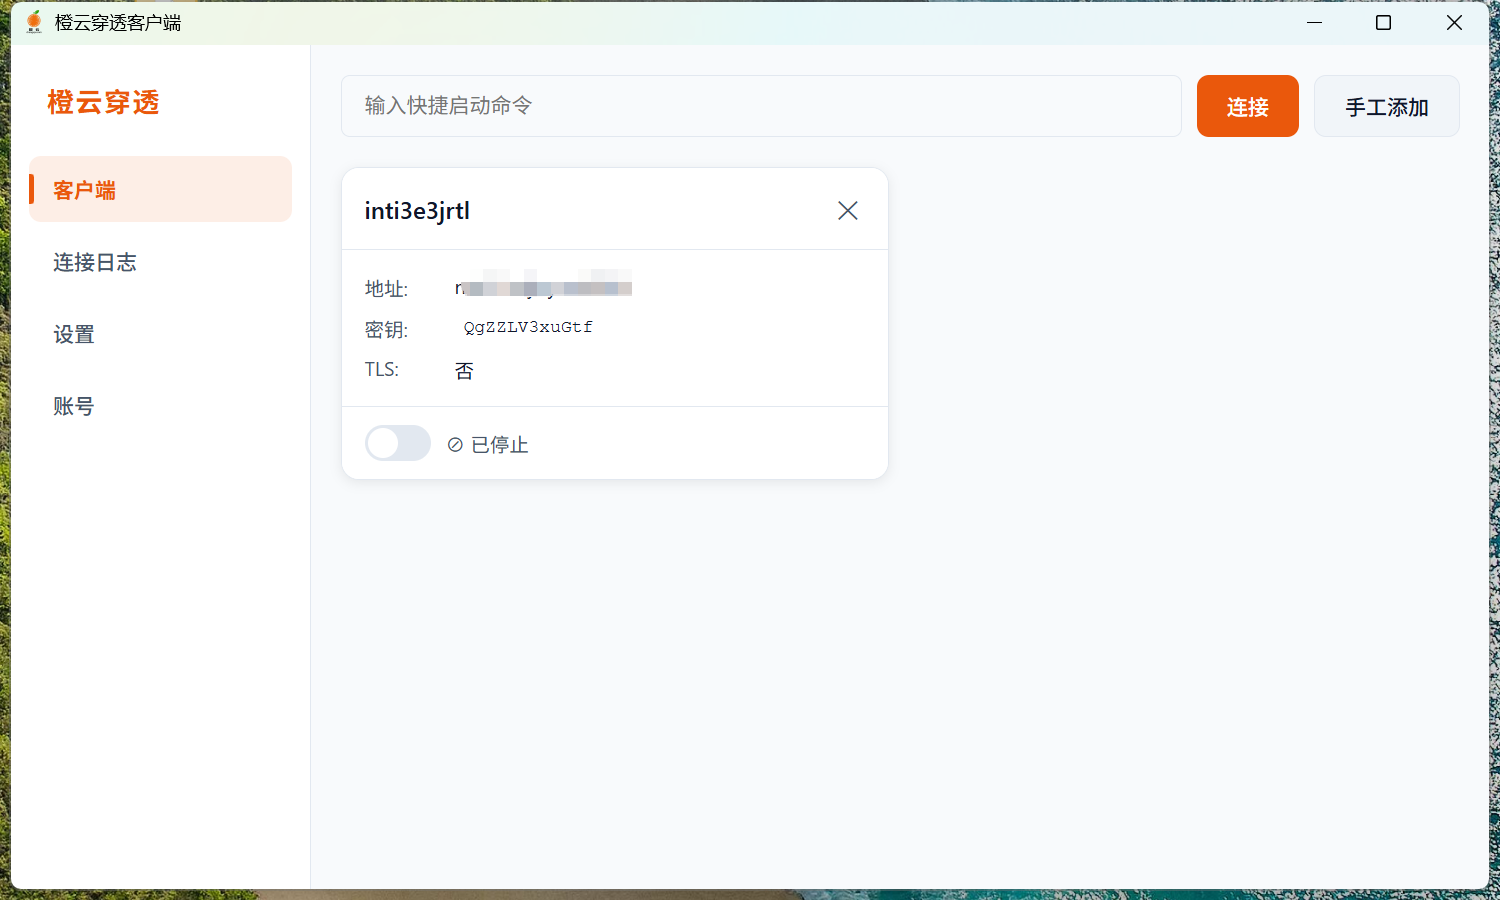Click the TLS value 否
1500x900 pixels.
[464, 370]
